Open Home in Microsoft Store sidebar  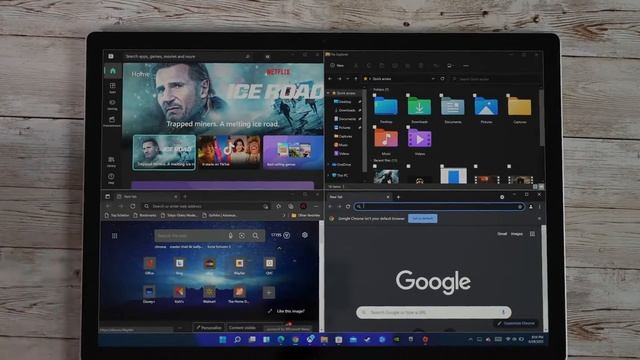click(113, 71)
